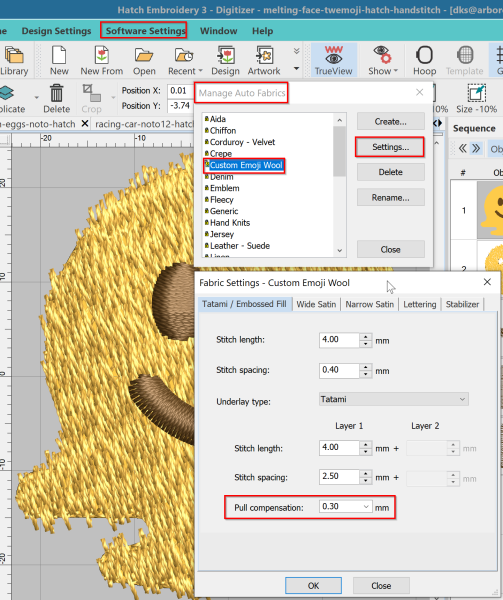Select Corduroy - Velvet fabric

point(242,142)
